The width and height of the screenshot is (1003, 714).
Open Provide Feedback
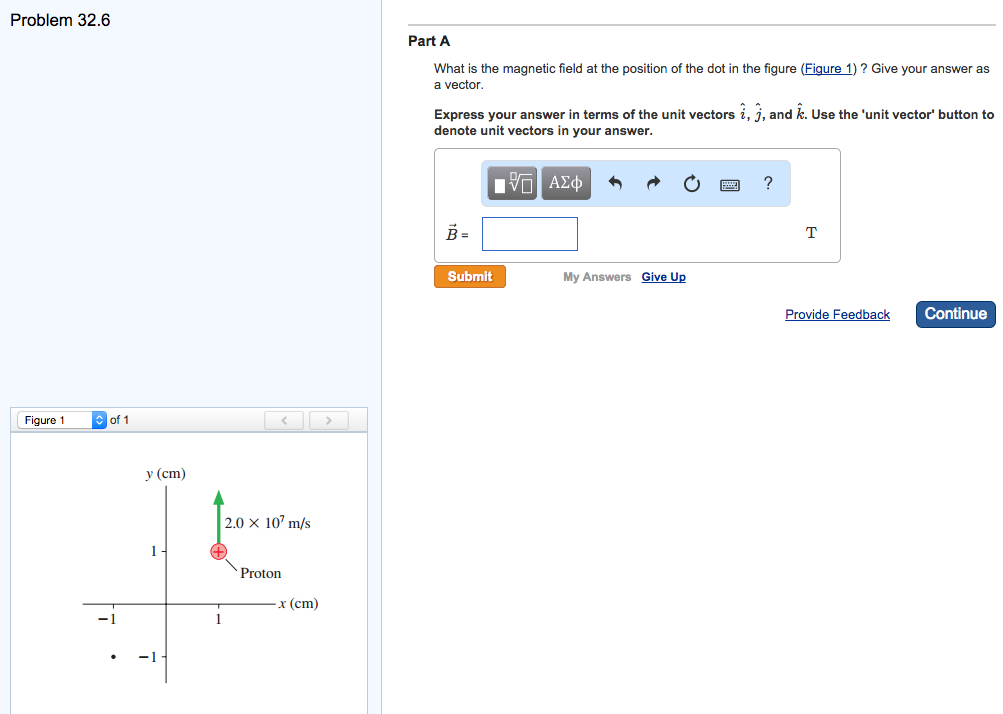pyautogui.click(x=836, y=314)
